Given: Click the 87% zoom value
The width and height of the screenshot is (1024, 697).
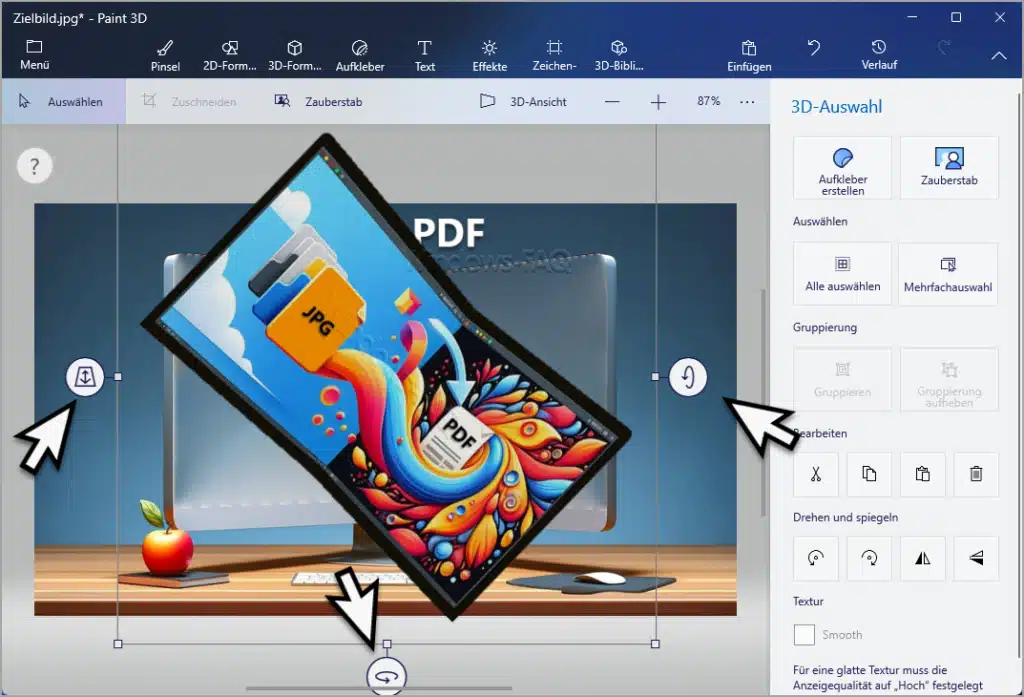Looking at the screenshot, I should pos(708,101).
